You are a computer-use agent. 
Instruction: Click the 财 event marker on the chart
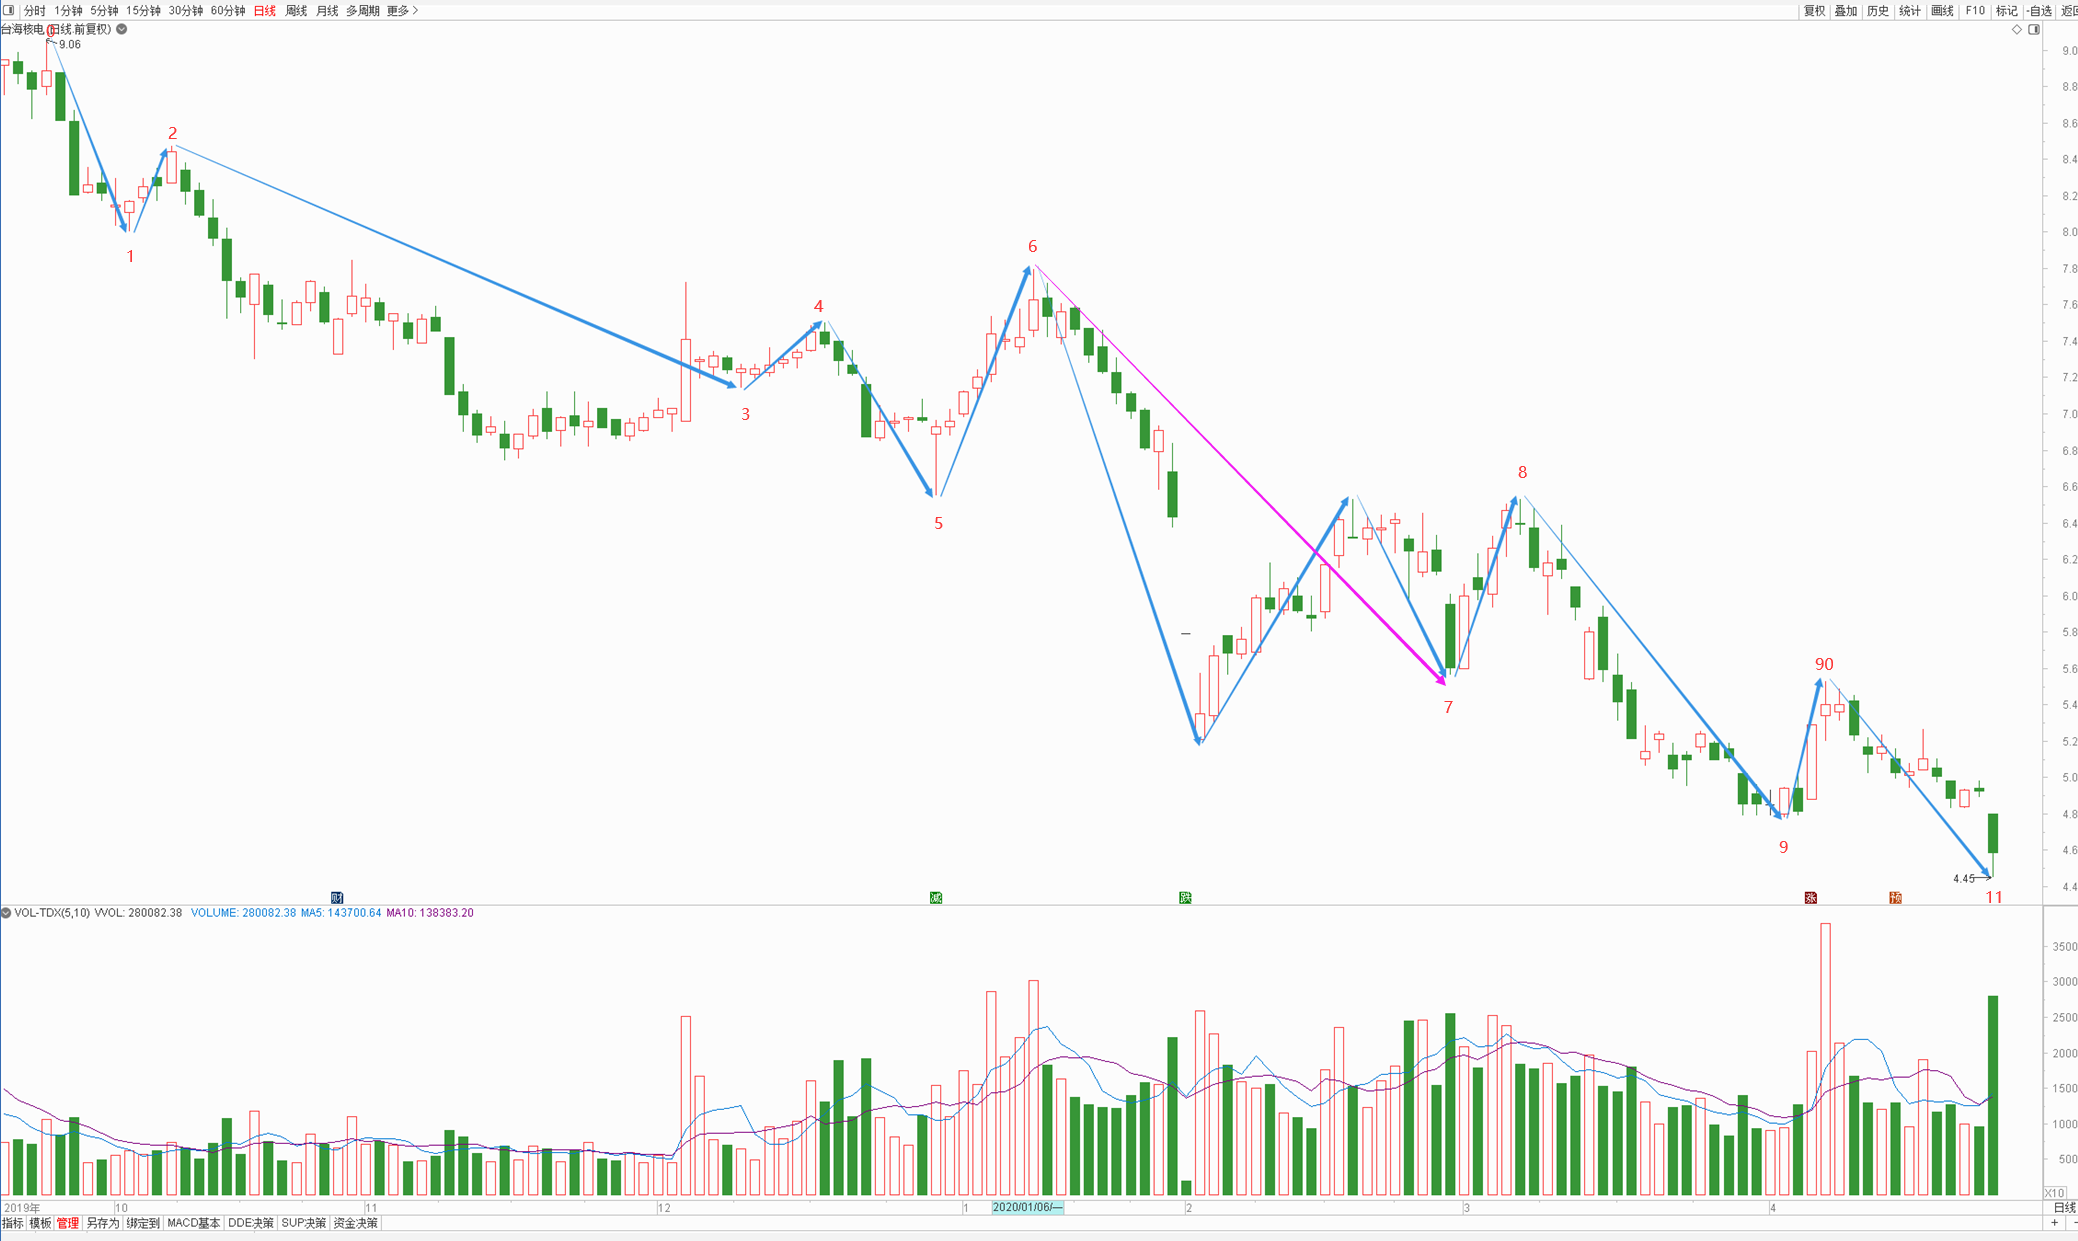coord(337,898)
